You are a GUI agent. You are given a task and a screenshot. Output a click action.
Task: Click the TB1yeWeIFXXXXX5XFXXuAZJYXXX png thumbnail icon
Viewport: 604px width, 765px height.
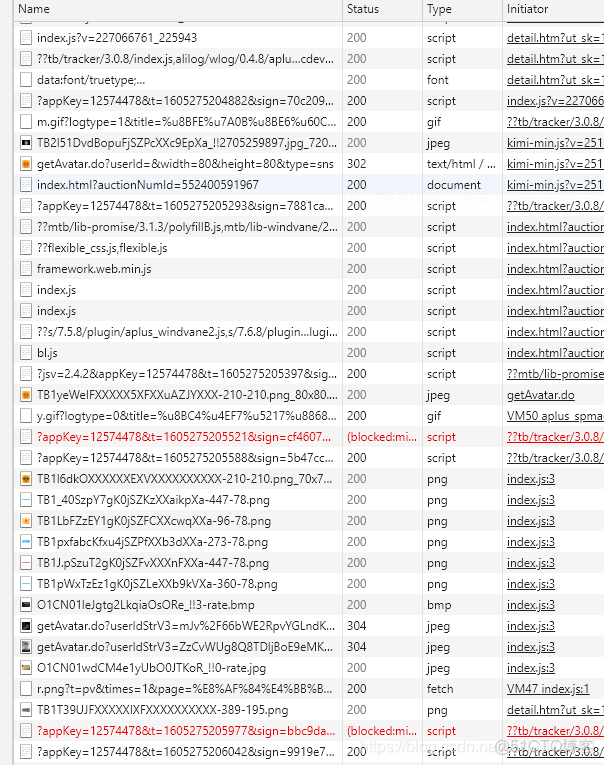click(x=26, y=395)
